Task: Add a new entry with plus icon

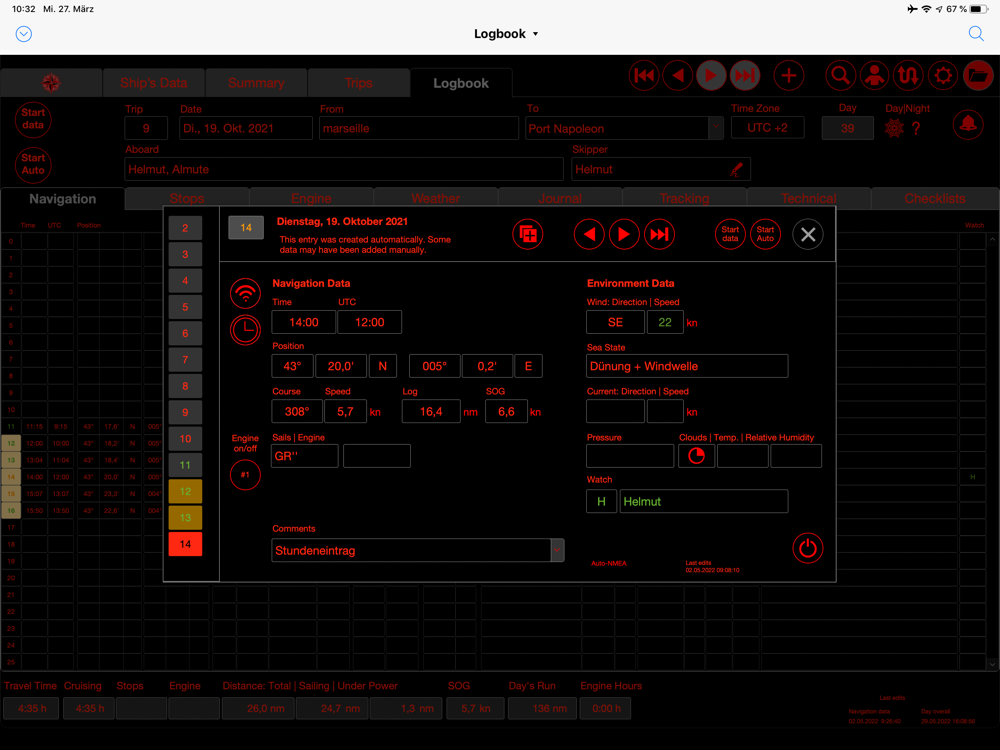Action: coord(789,76)
